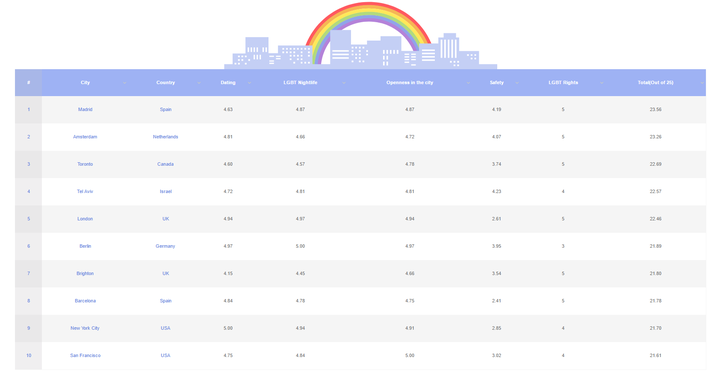
Task: Open the Netherlands country link
Action: click(x=165, y=137)
